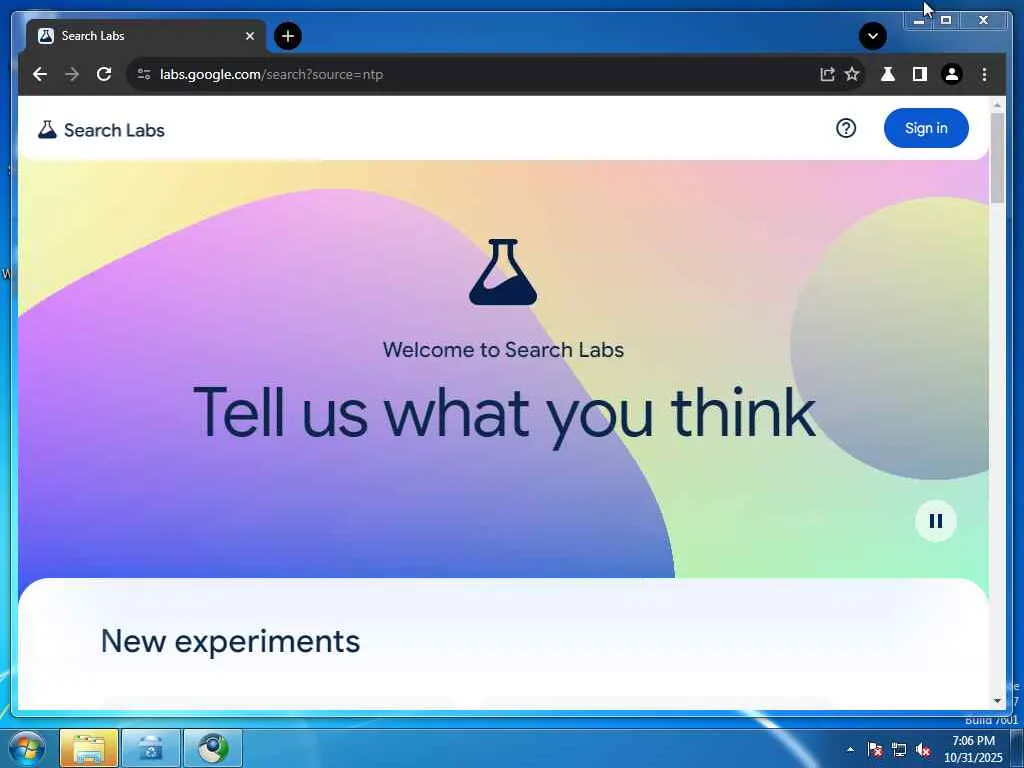The width and height of the screenshot is (1024, 768).
Task: Open the Action Center flag icon
Action: point(875,749)
